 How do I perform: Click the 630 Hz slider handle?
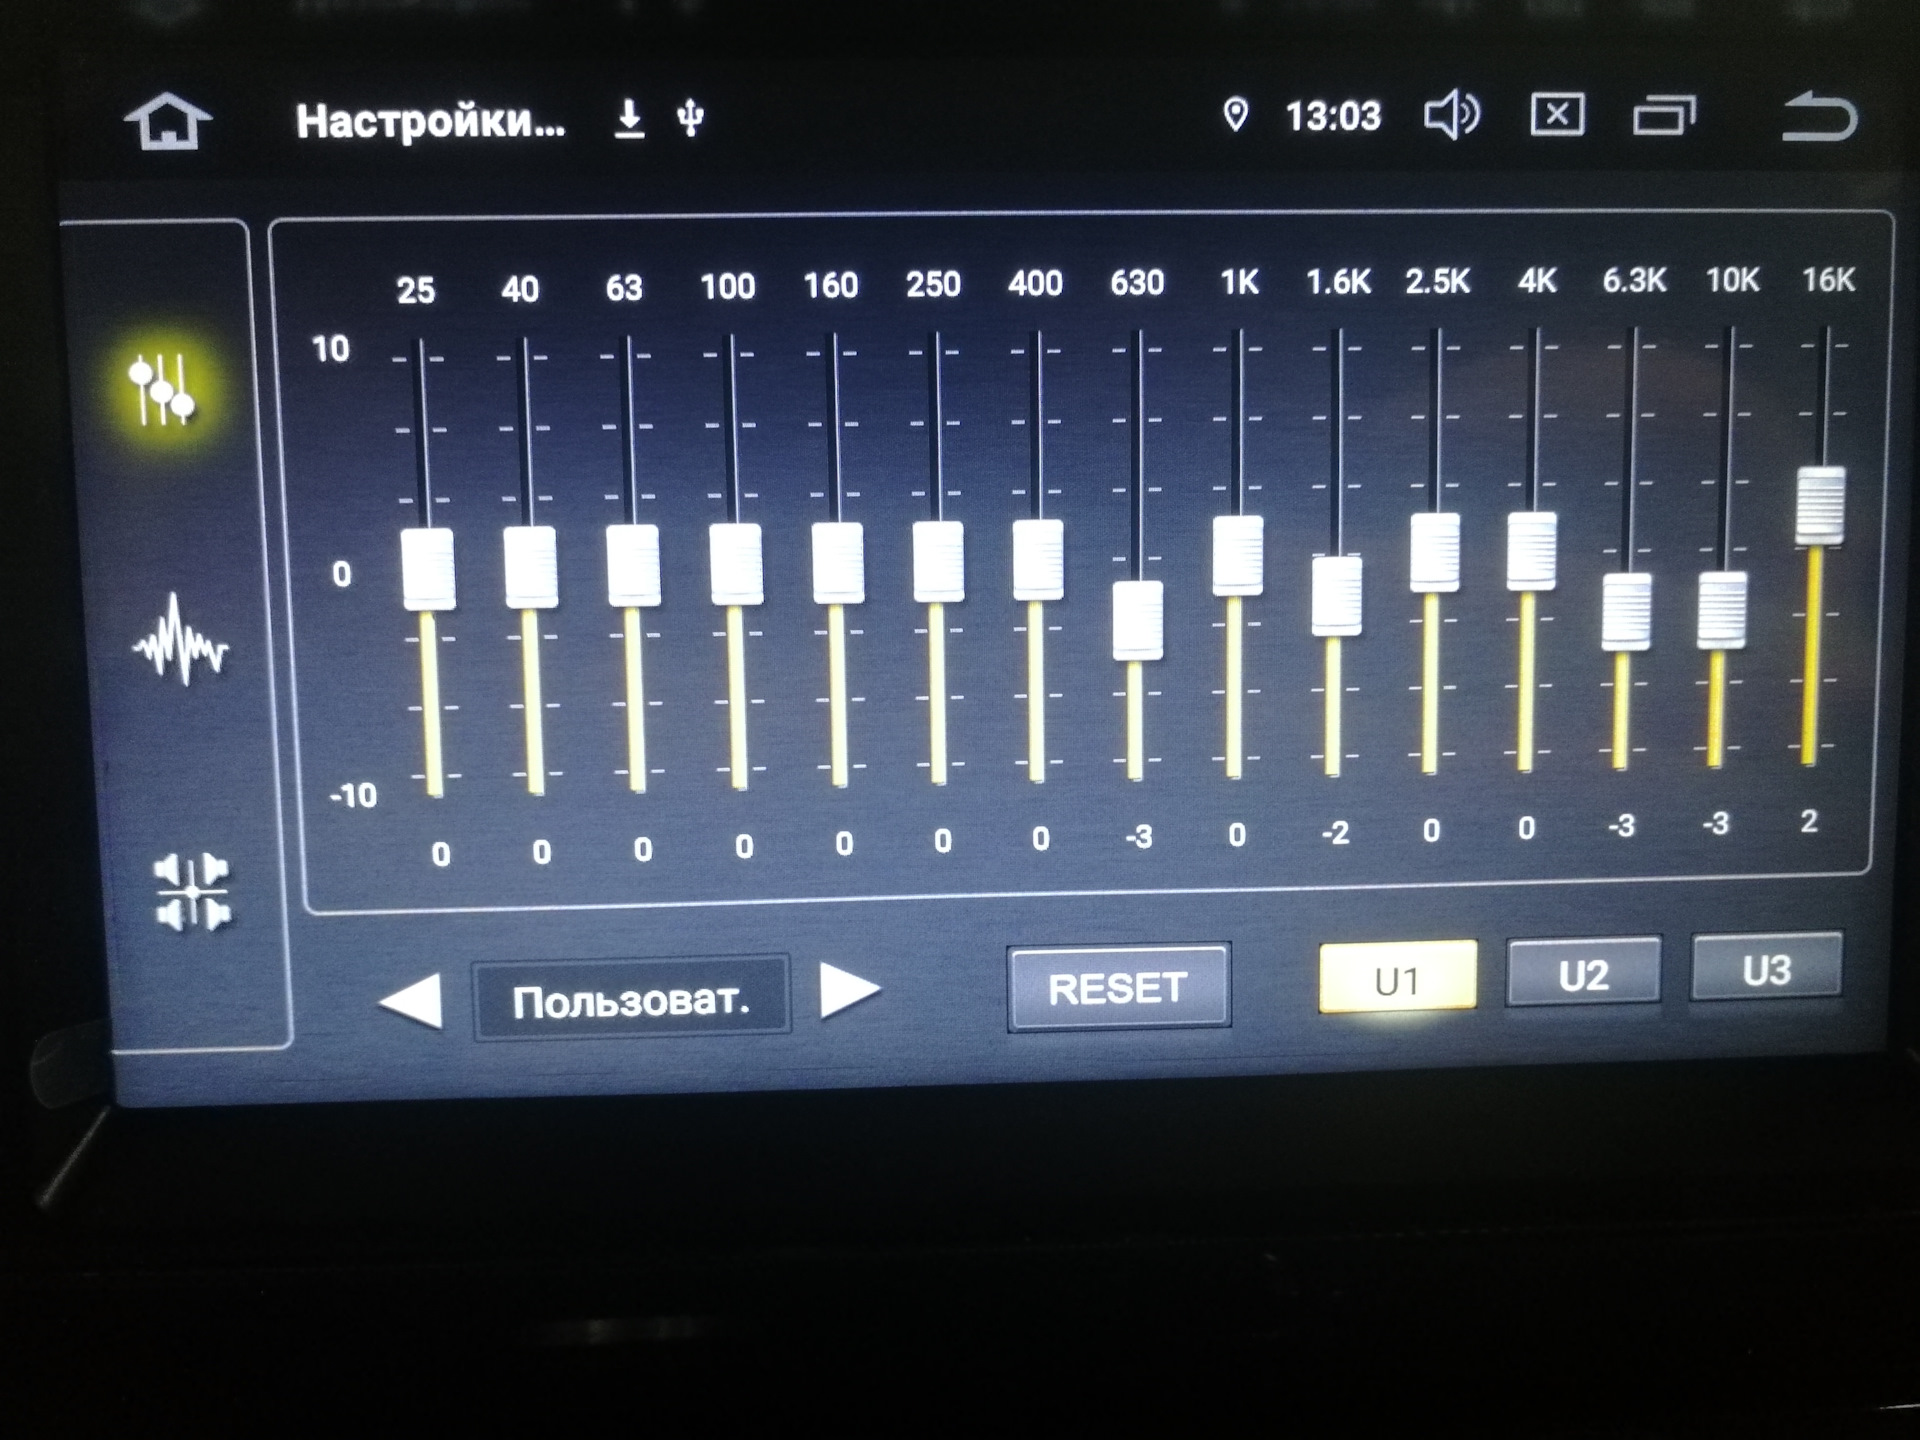(1138, 620)
